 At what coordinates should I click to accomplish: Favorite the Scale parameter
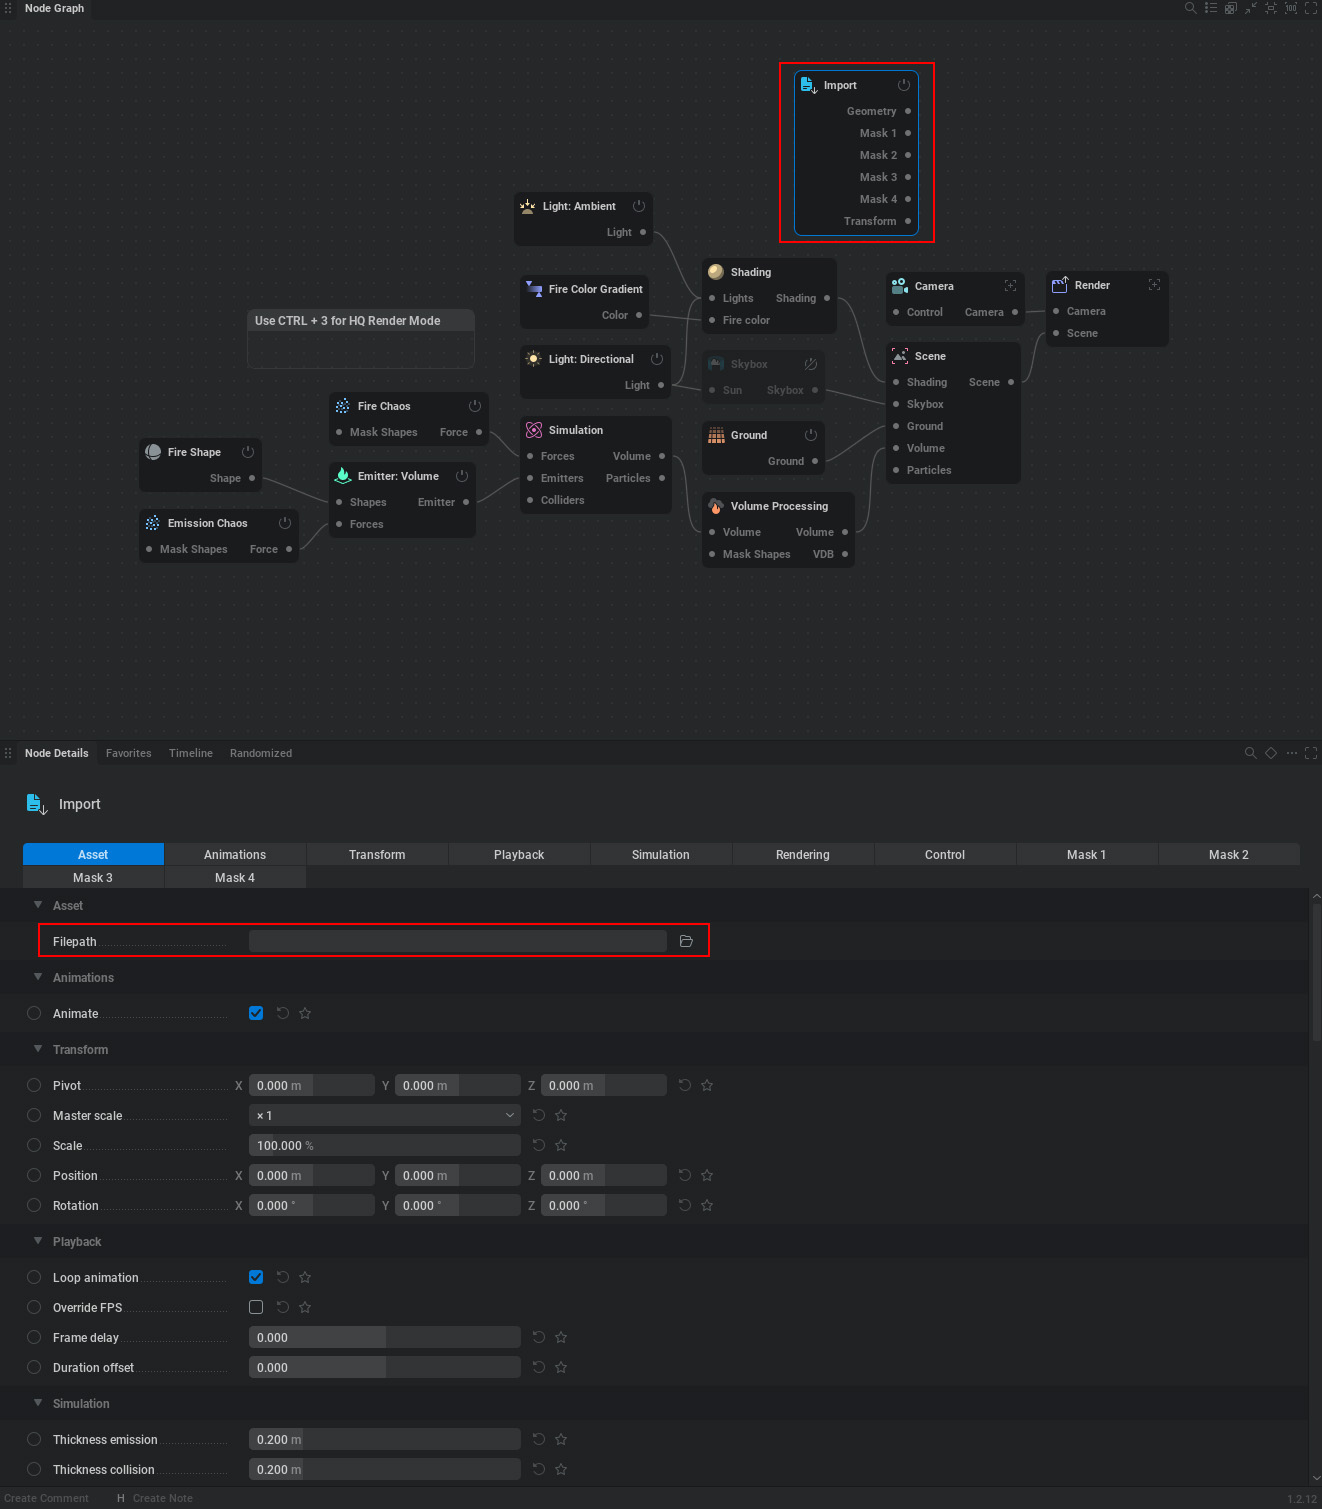point(561,1145)
